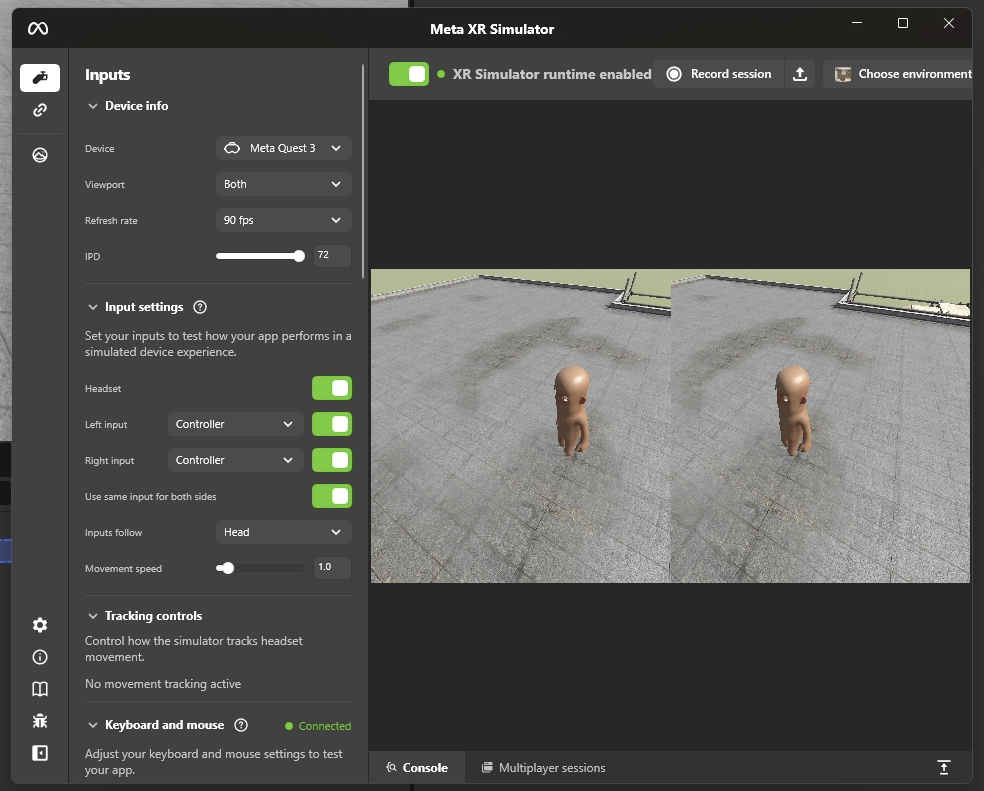
Task: Click the Input settings help icon
Action: pos(200,307)
